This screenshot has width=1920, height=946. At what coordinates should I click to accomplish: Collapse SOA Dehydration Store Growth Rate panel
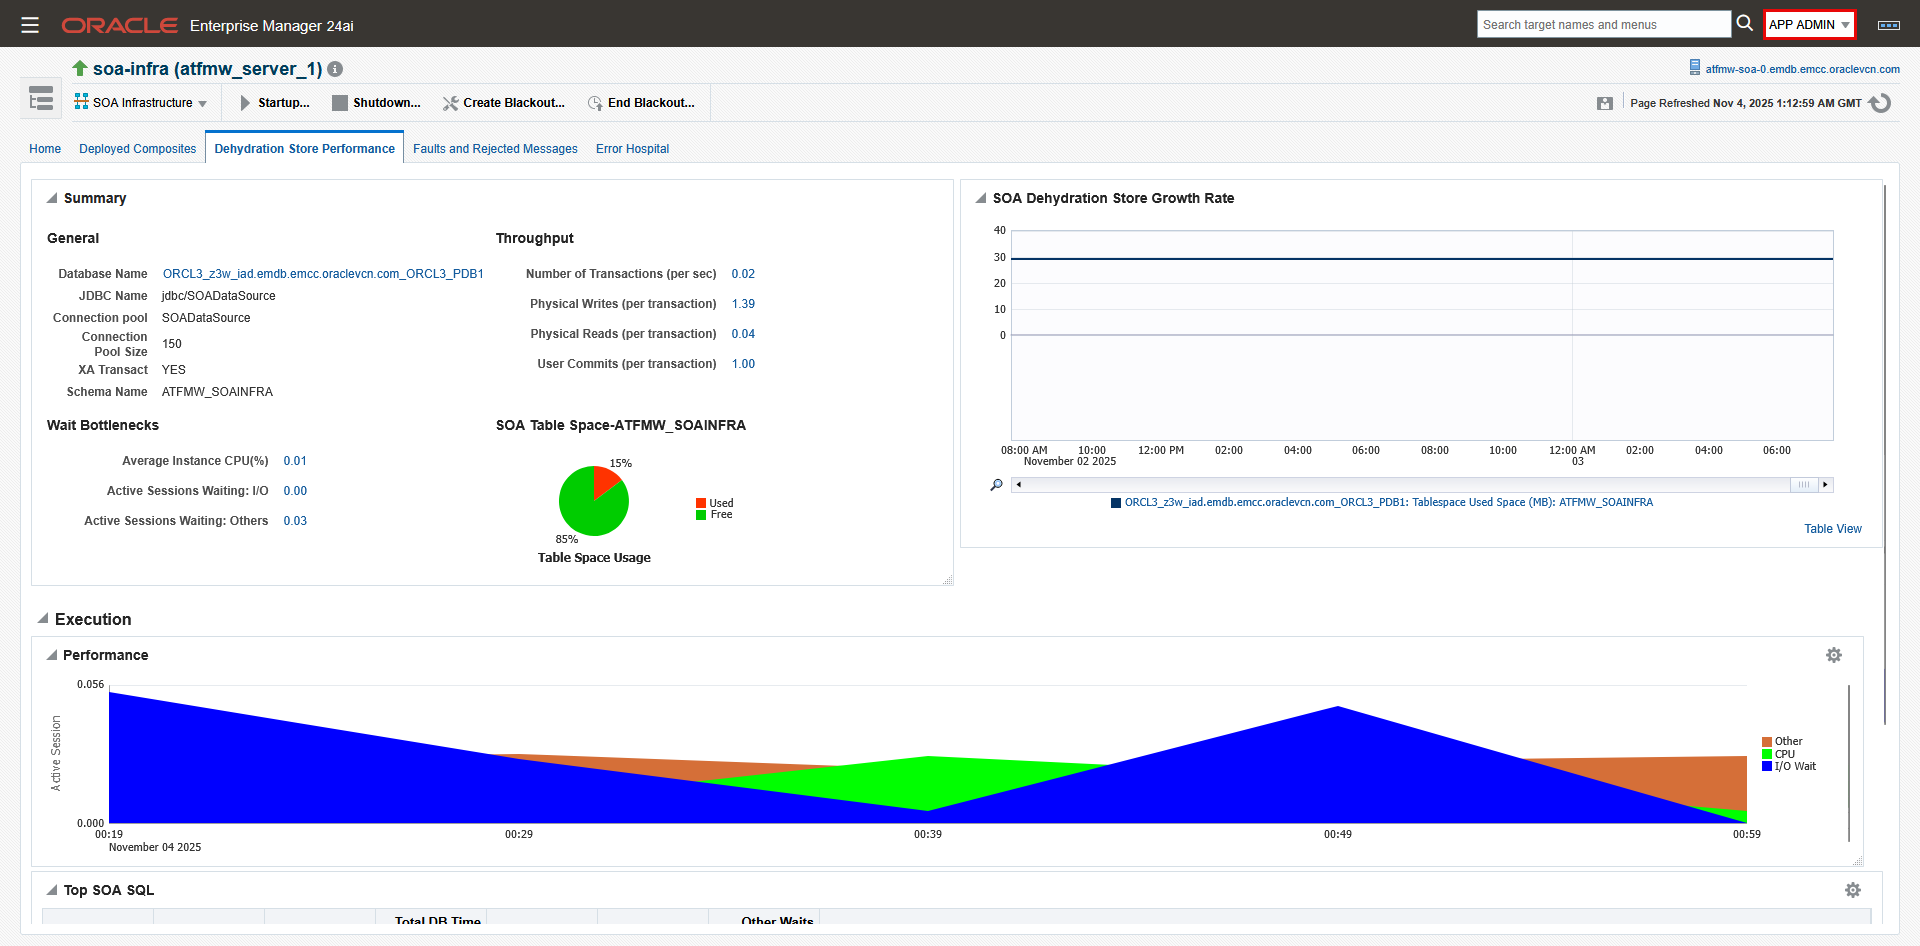tap(981, 198)
